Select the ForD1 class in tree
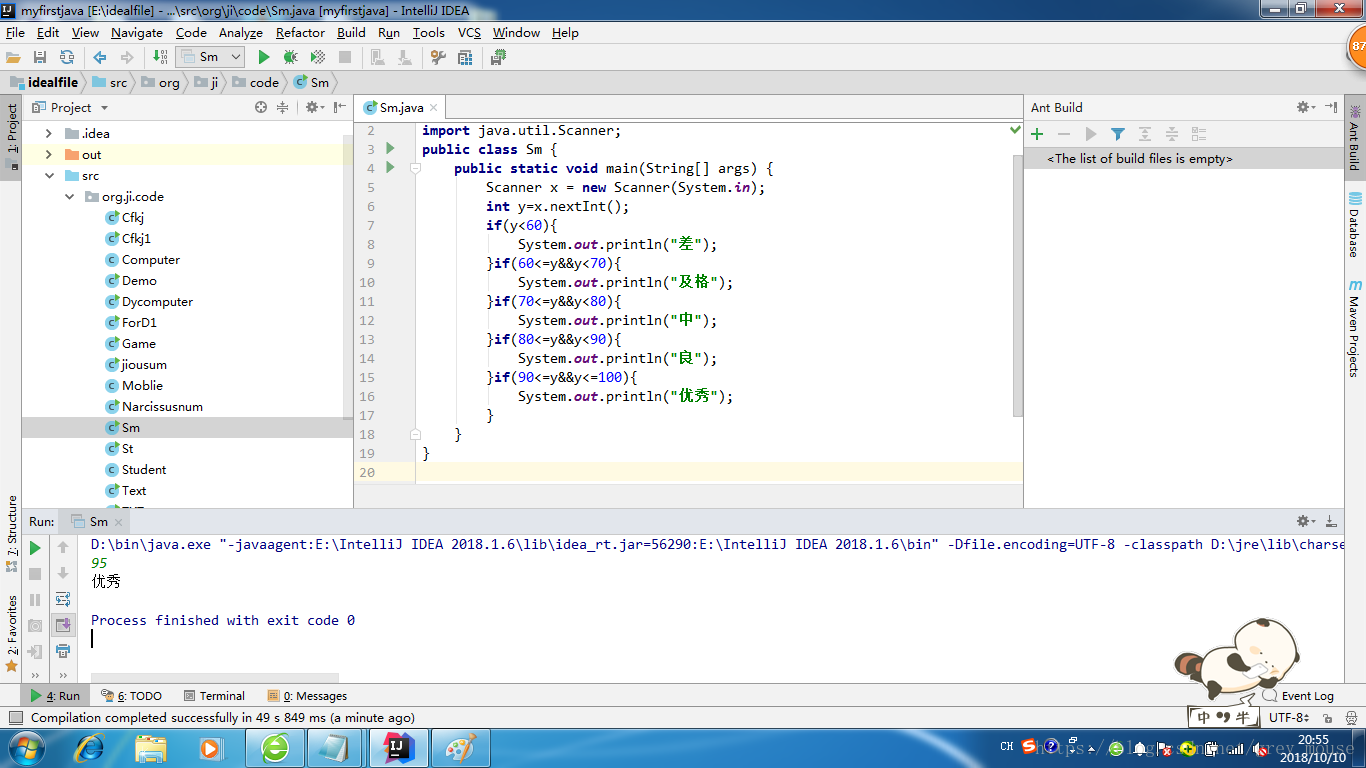Image resolution: width=1366 pixels, height=768 pixels. coord(139,322)
